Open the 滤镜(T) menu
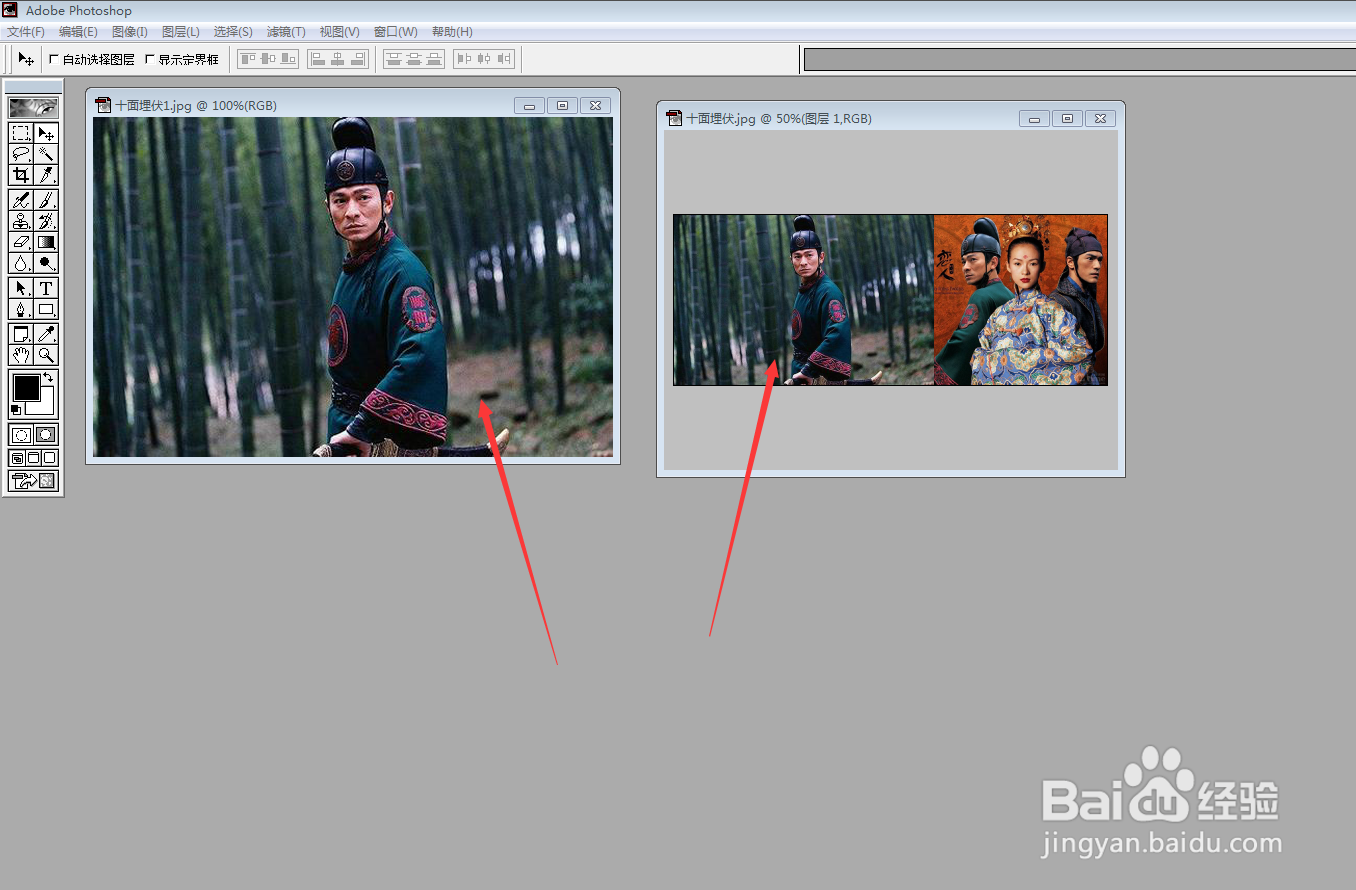Screen dimensions: 1356x890 tap(286, 32)
